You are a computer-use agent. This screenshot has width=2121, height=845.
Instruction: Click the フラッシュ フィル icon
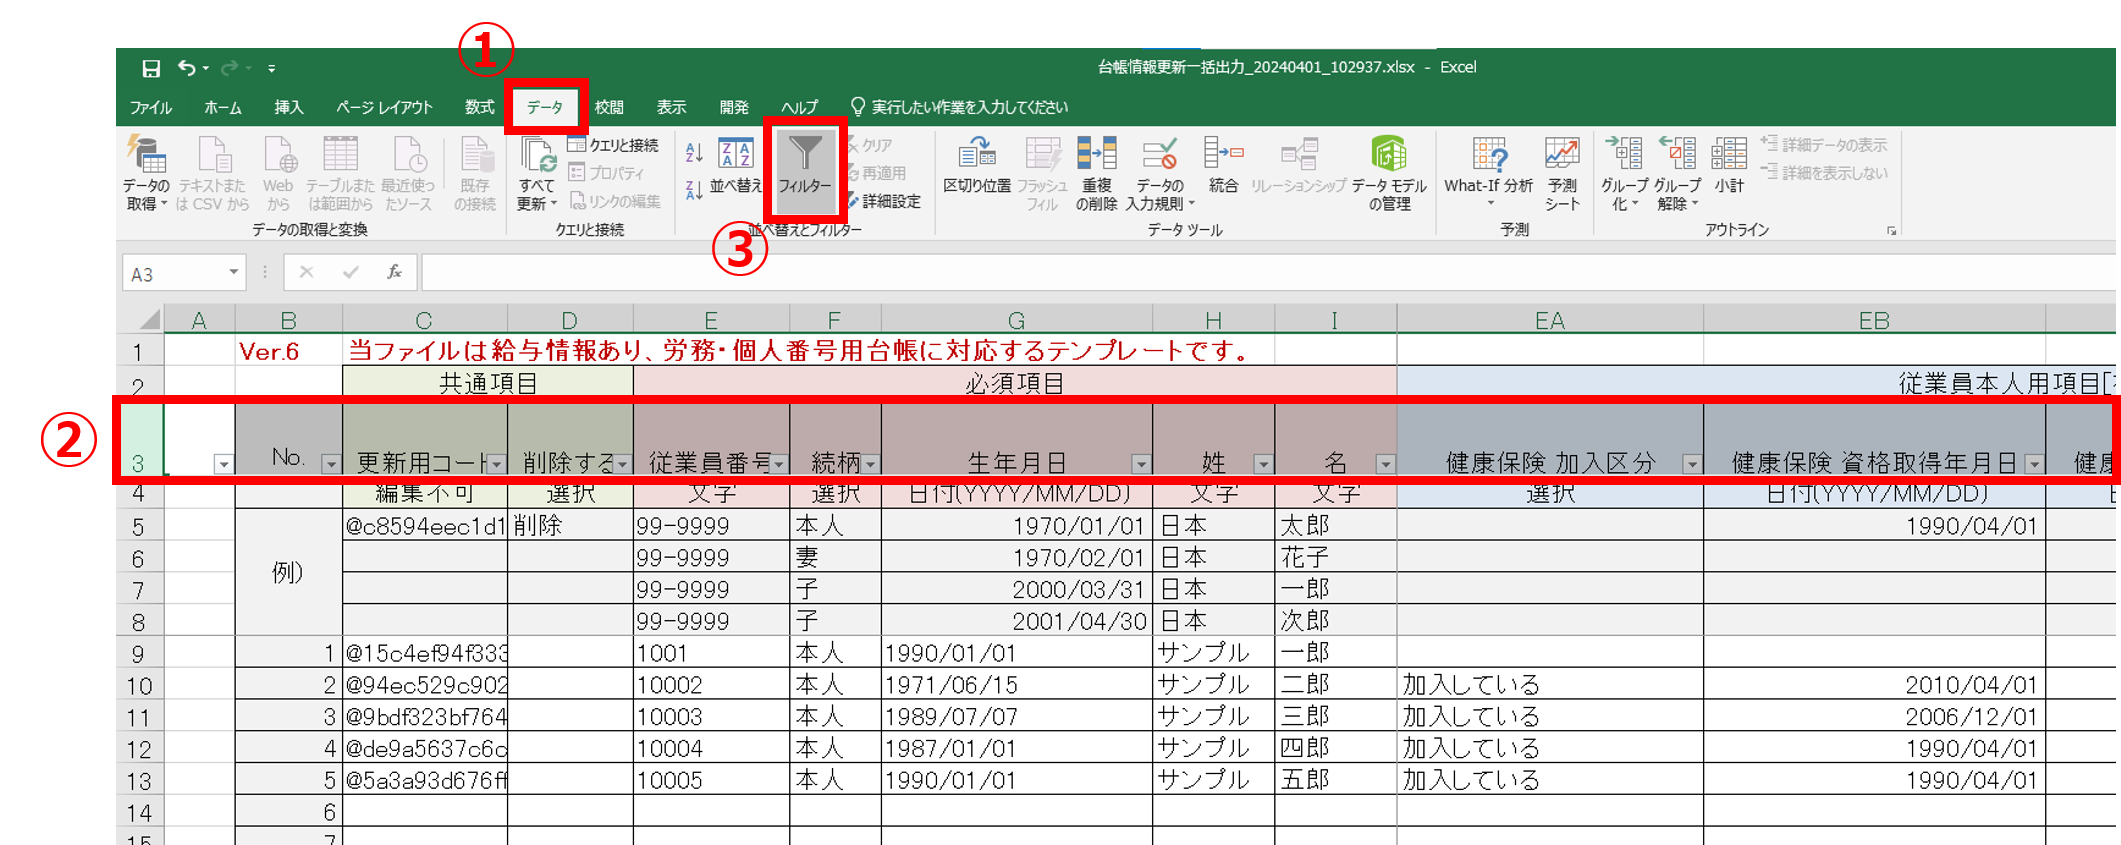click(x=1042, y=174)
